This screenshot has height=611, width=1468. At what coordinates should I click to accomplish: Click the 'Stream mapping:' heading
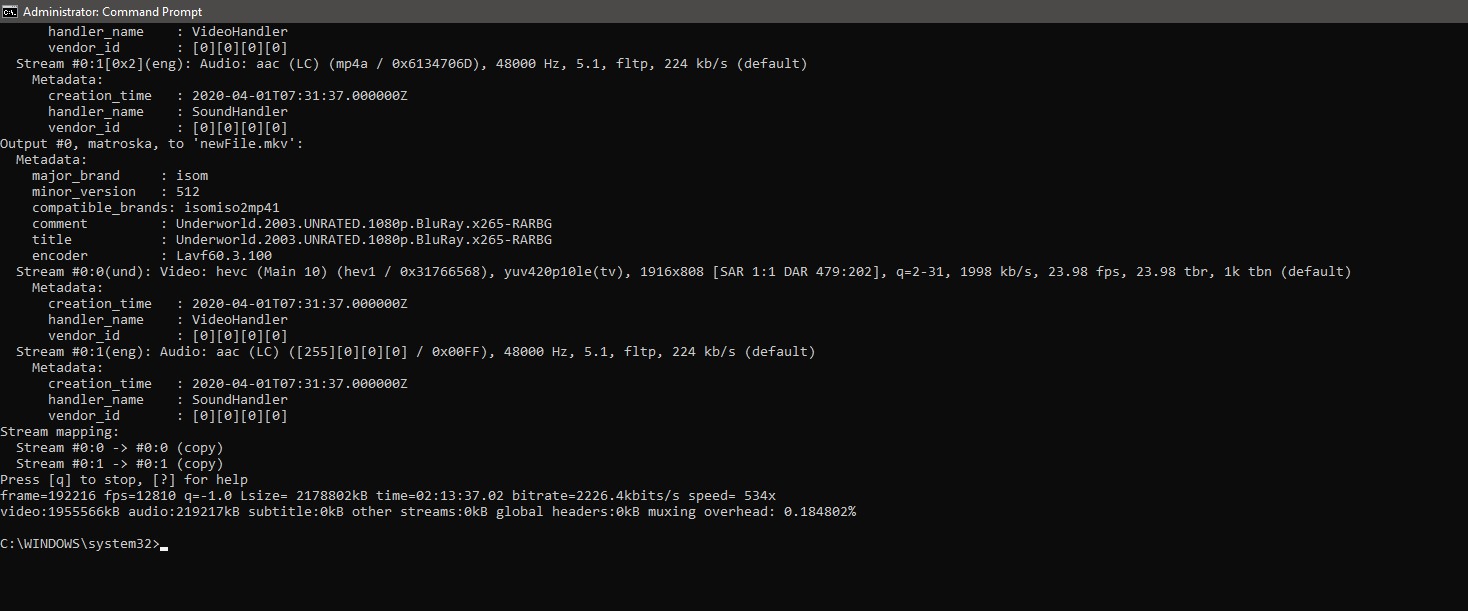point(60,432)
